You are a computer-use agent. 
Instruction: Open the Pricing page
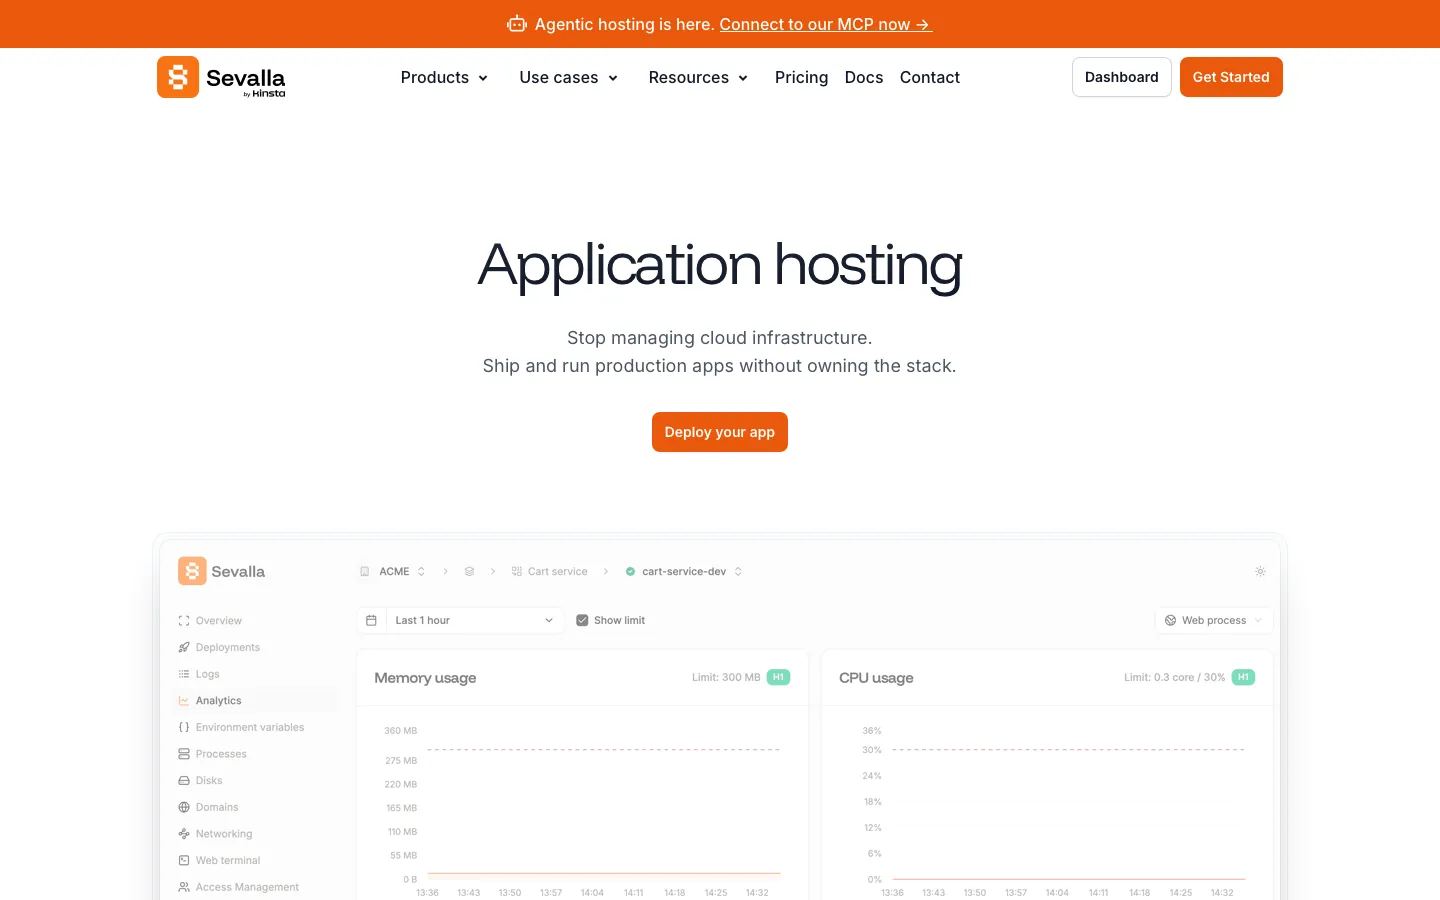[801, 77]
